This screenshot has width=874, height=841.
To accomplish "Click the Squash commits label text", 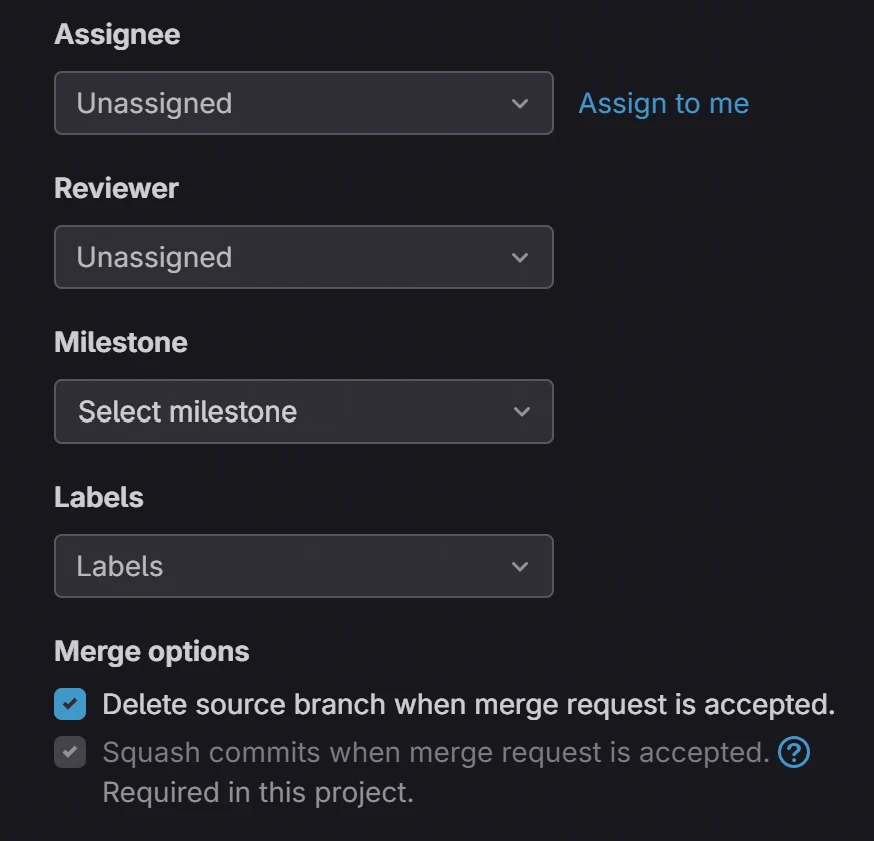I will pyautogui.click(x=435, y=752).
